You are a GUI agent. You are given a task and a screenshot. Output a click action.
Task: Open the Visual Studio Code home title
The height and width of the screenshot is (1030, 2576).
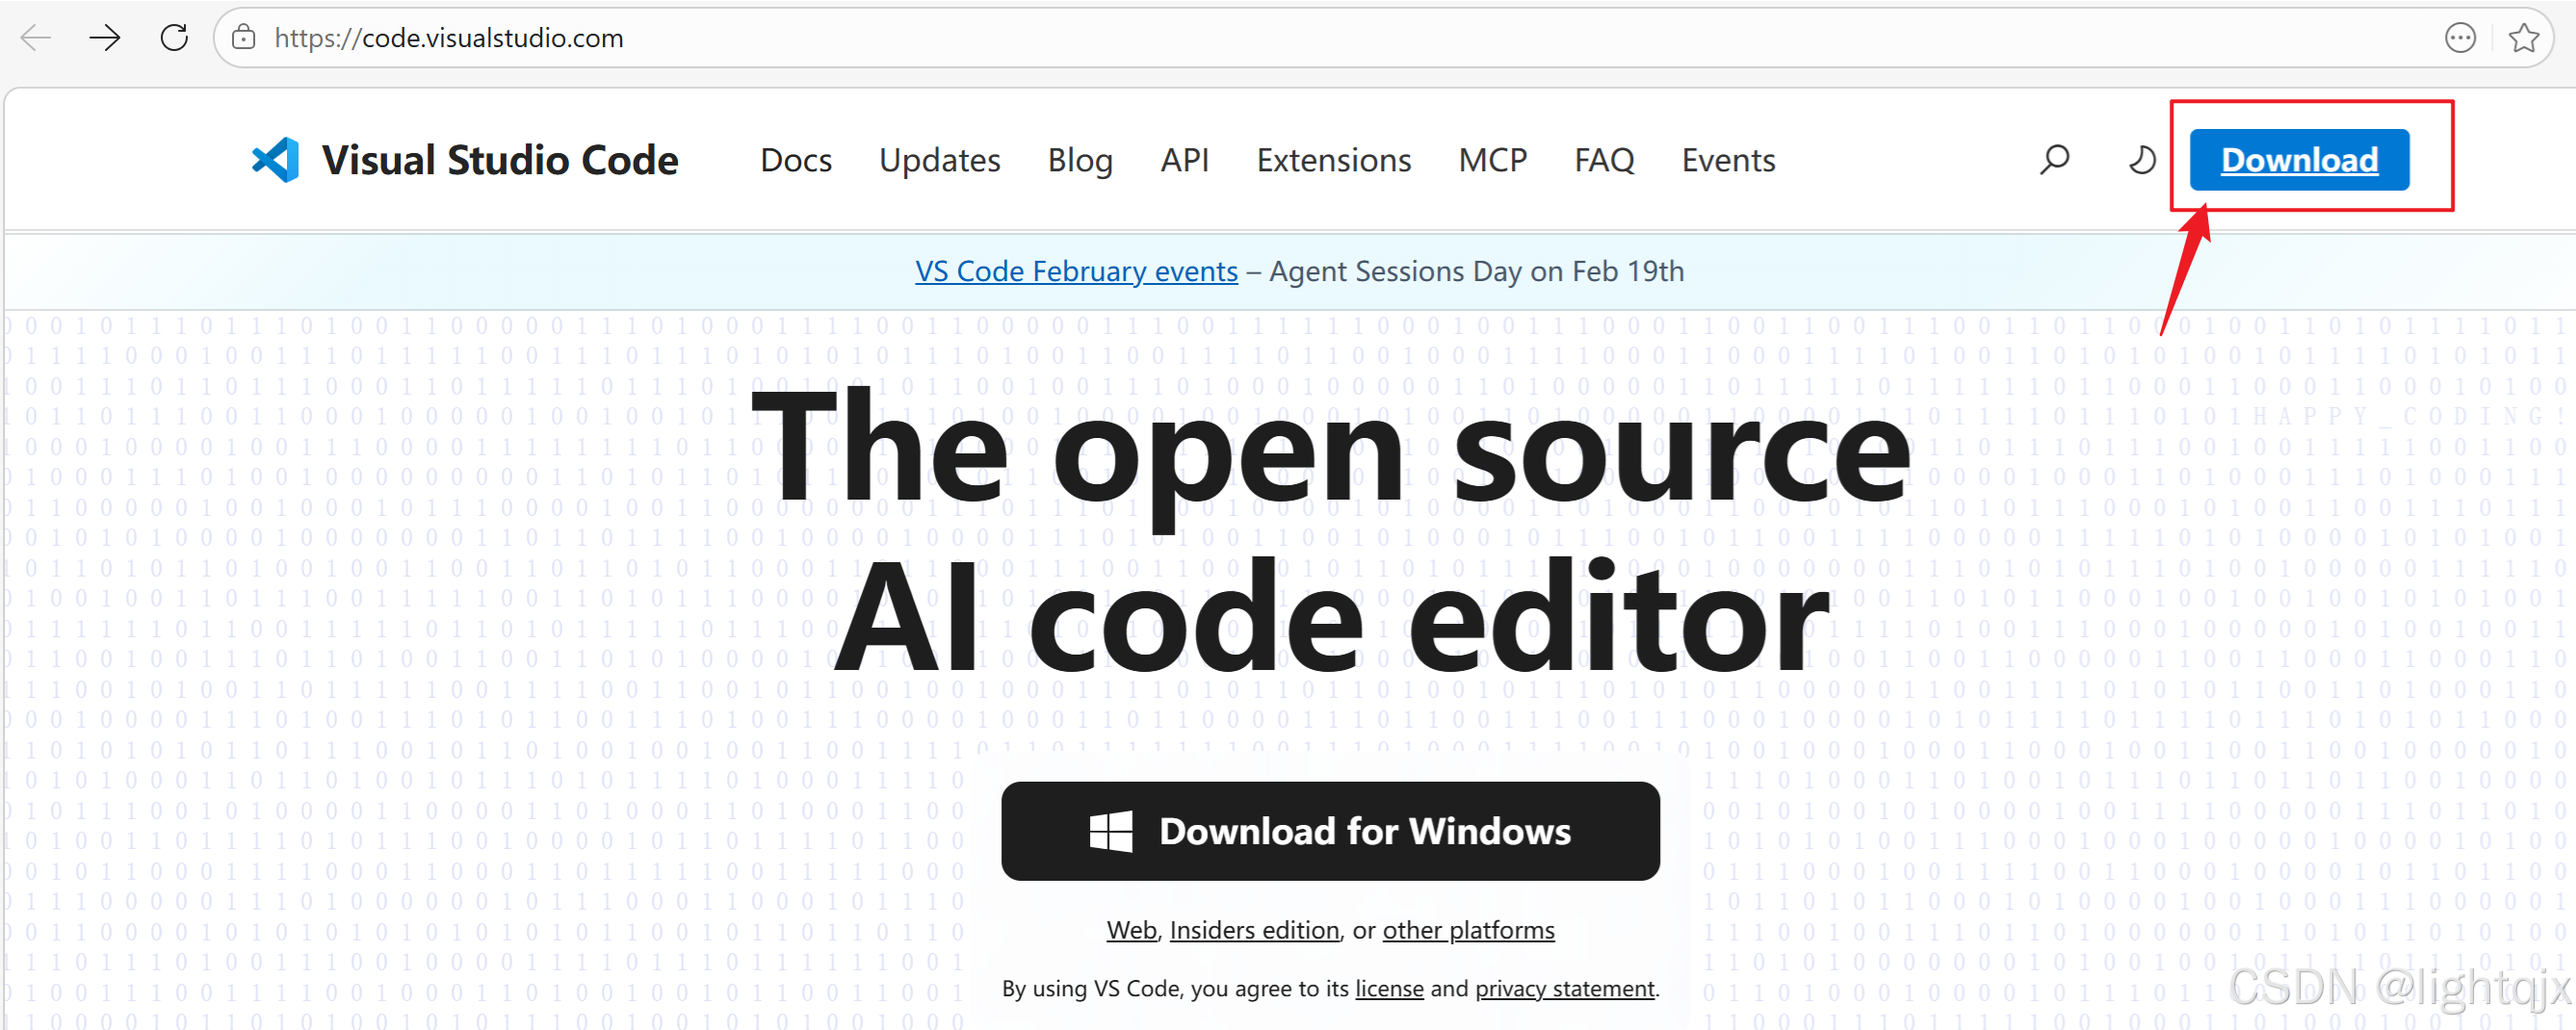[500, 160]
